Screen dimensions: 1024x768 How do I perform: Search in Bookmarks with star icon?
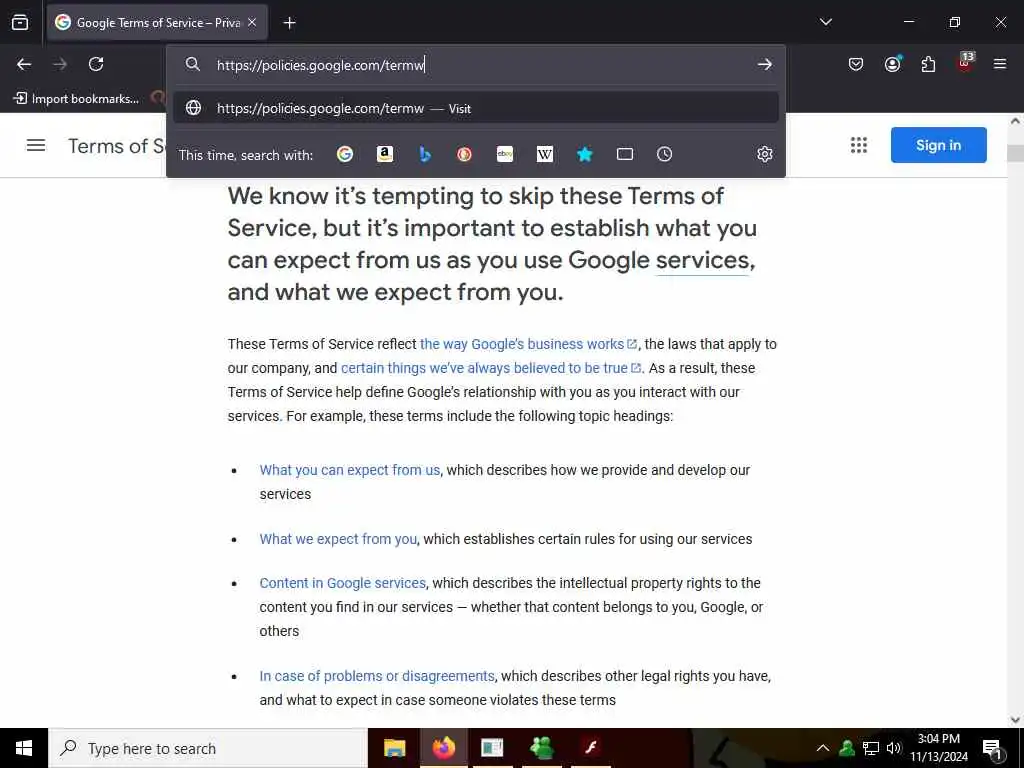(584, 154)
